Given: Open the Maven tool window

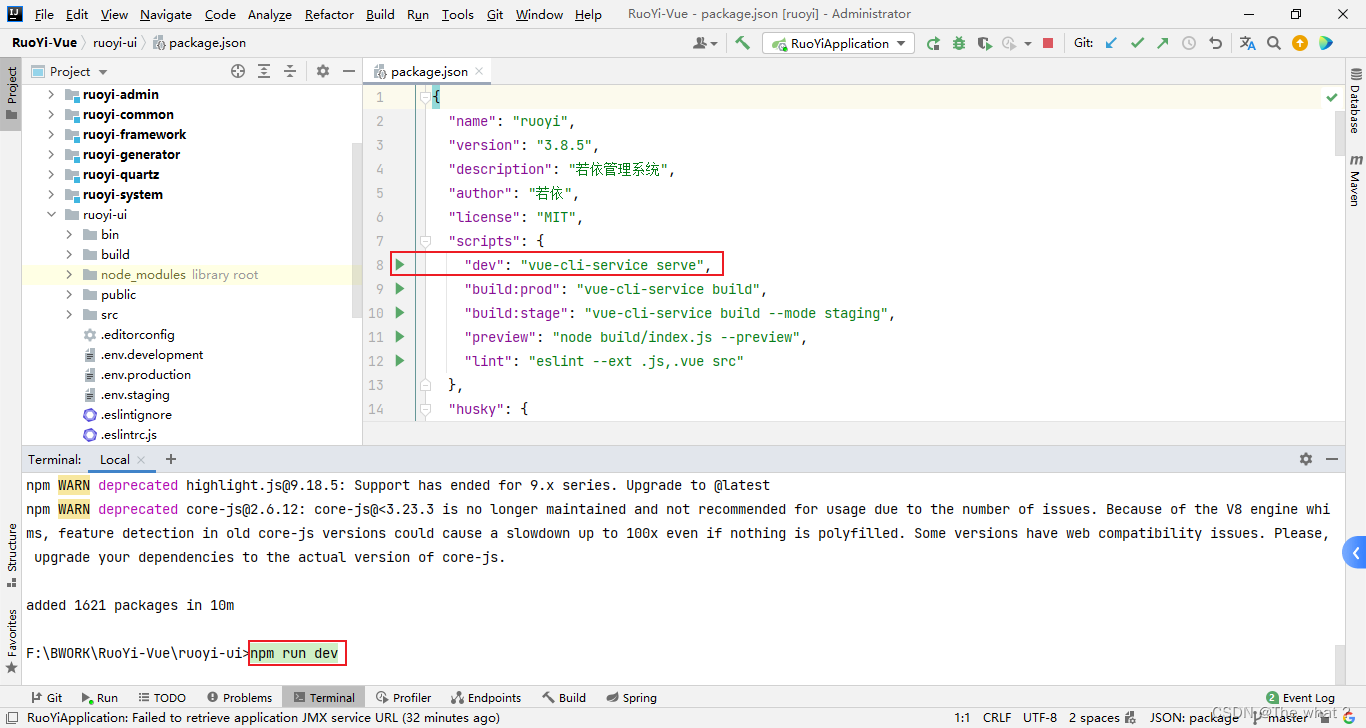Looking at the screenshot, I should 1355,180.
